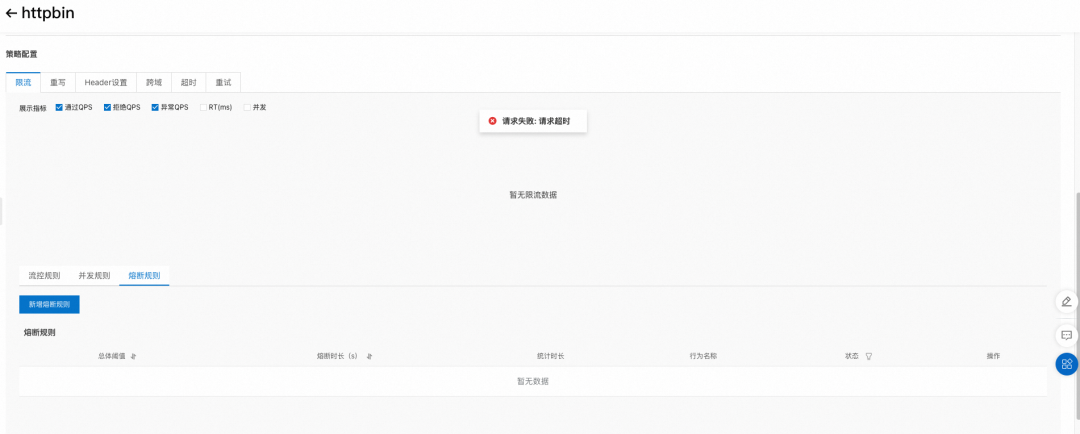Open the 状态 column filter icon
Screen dimensions: 1080x434
(x=869, y=356)
